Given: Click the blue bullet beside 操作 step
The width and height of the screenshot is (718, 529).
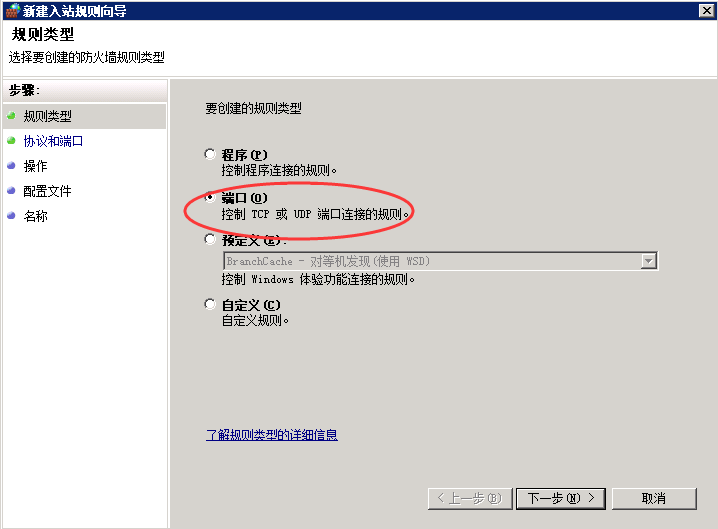Looking at the screenshot, I should tap(11, 166).
